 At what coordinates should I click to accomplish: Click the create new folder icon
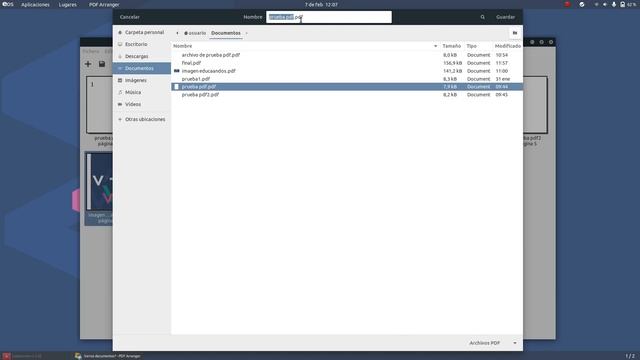pyautogui.click(x=515, y=33)
